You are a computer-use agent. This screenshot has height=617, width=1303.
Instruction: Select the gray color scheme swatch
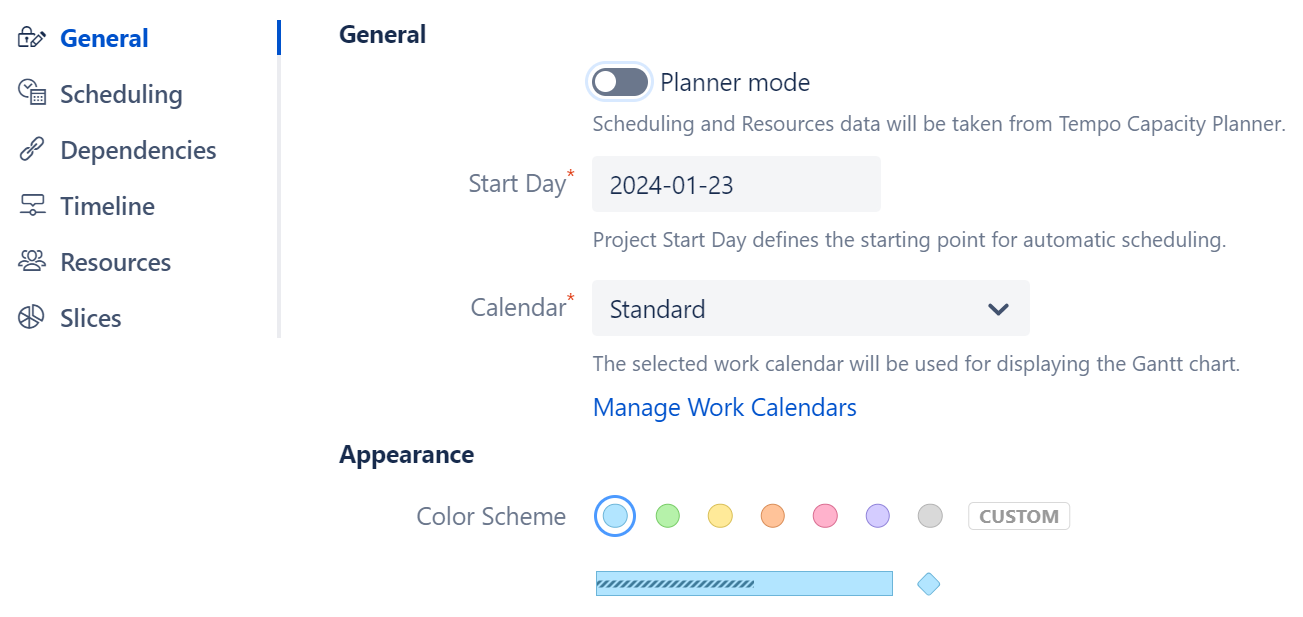(928, 516)
